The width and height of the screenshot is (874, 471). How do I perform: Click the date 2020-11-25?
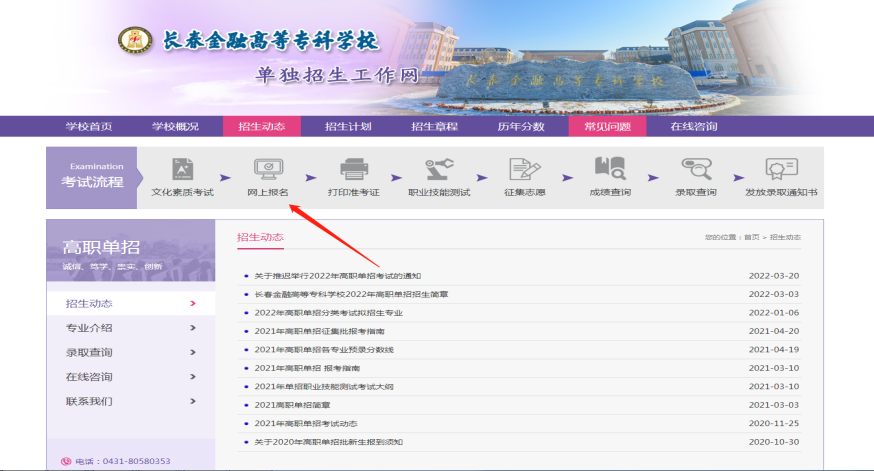tap(774, 423)
